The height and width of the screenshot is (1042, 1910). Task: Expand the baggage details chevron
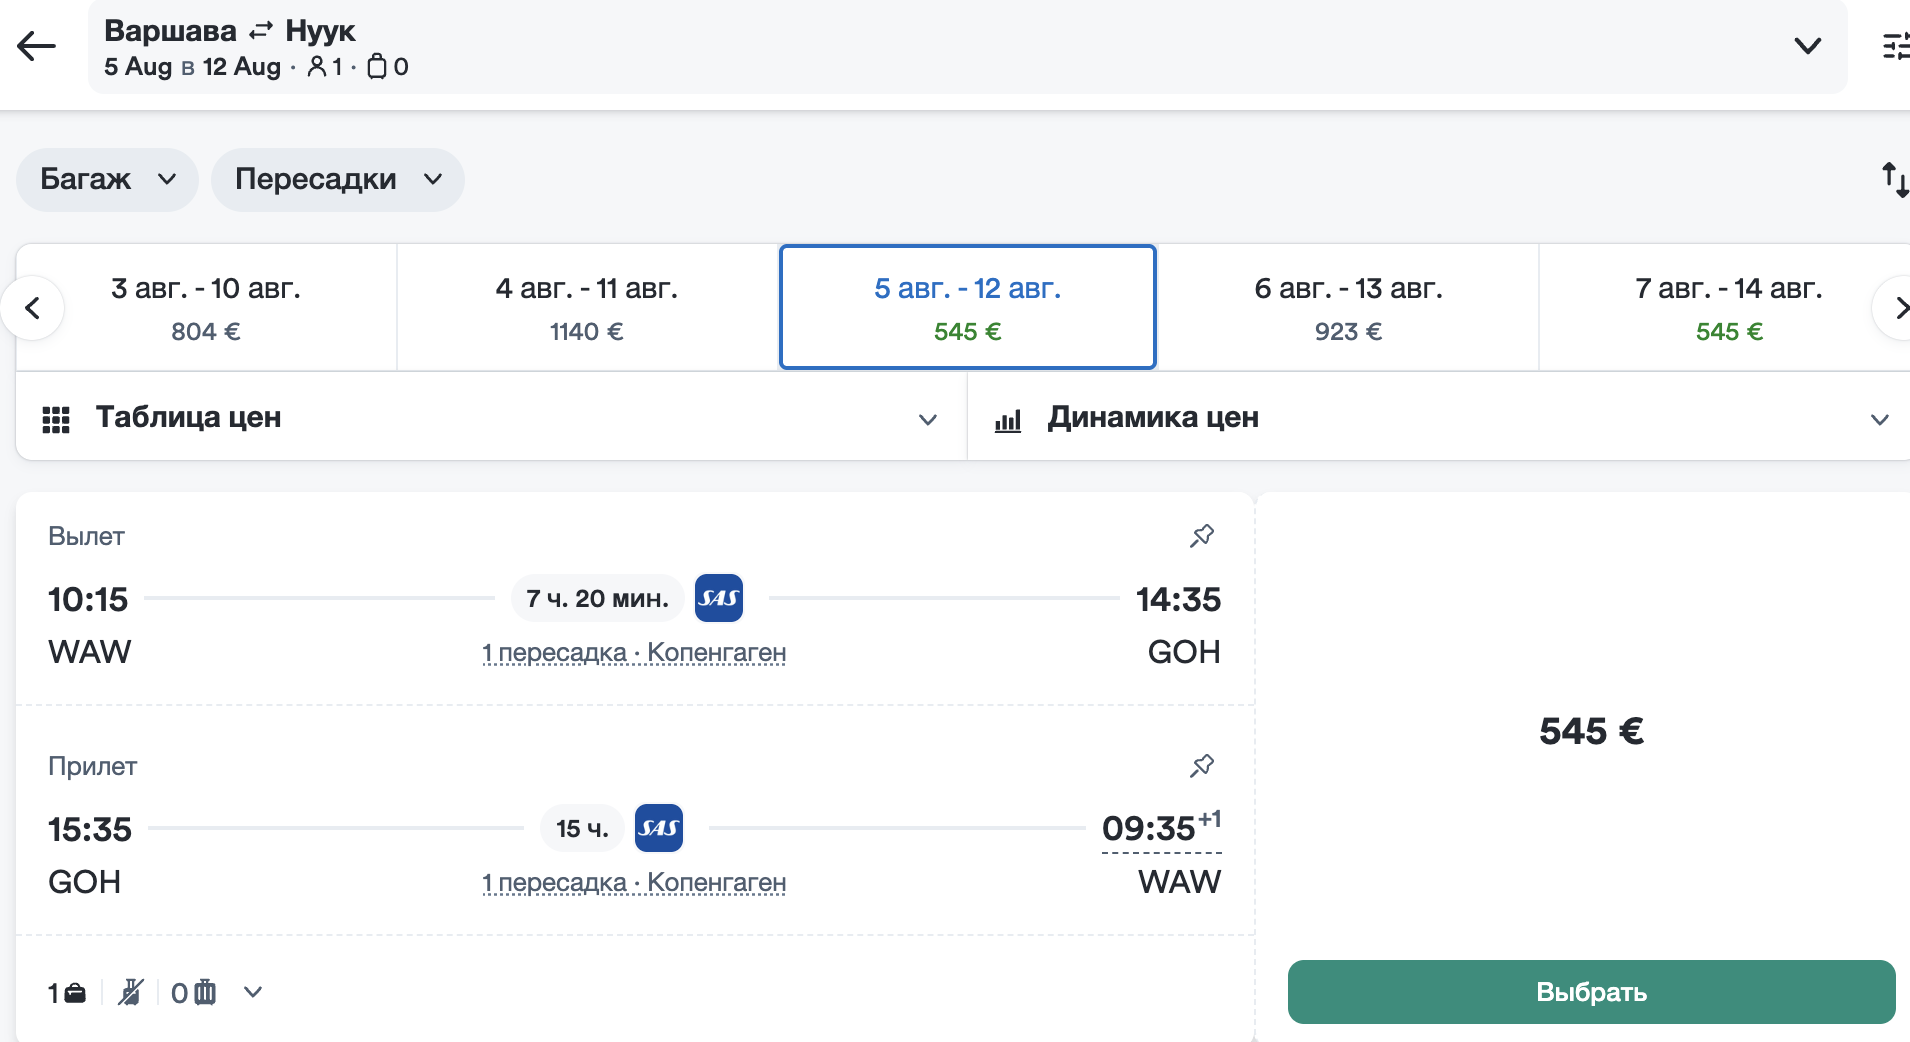point(253,992)
